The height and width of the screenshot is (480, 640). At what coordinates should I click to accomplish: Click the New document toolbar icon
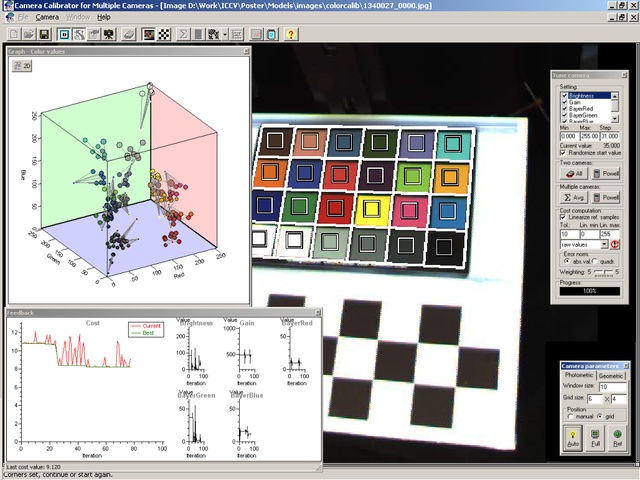click(x=14, y=34)
